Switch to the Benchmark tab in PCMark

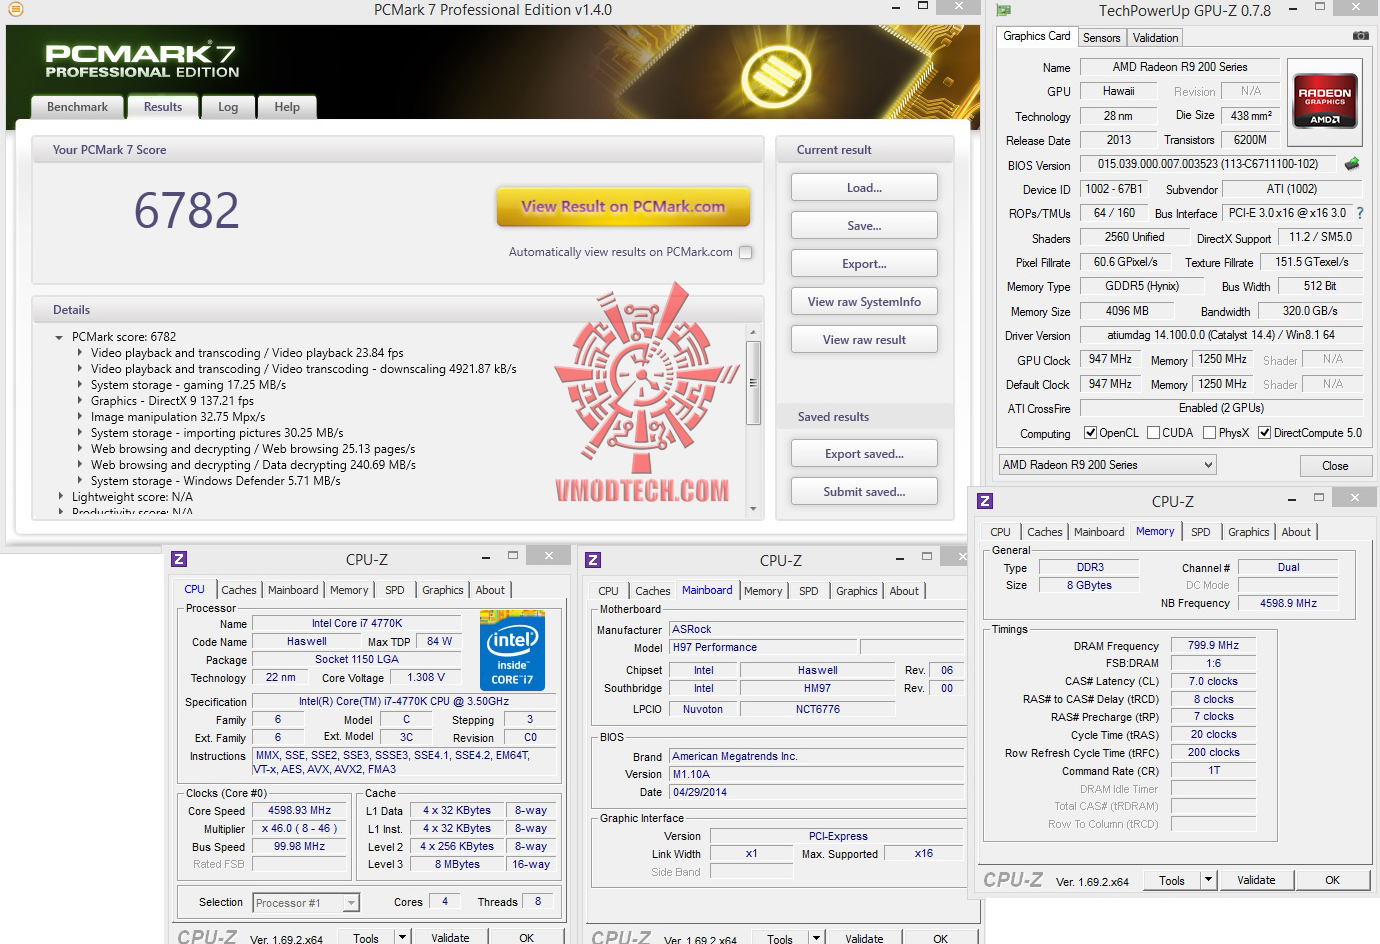click(77, 107)
